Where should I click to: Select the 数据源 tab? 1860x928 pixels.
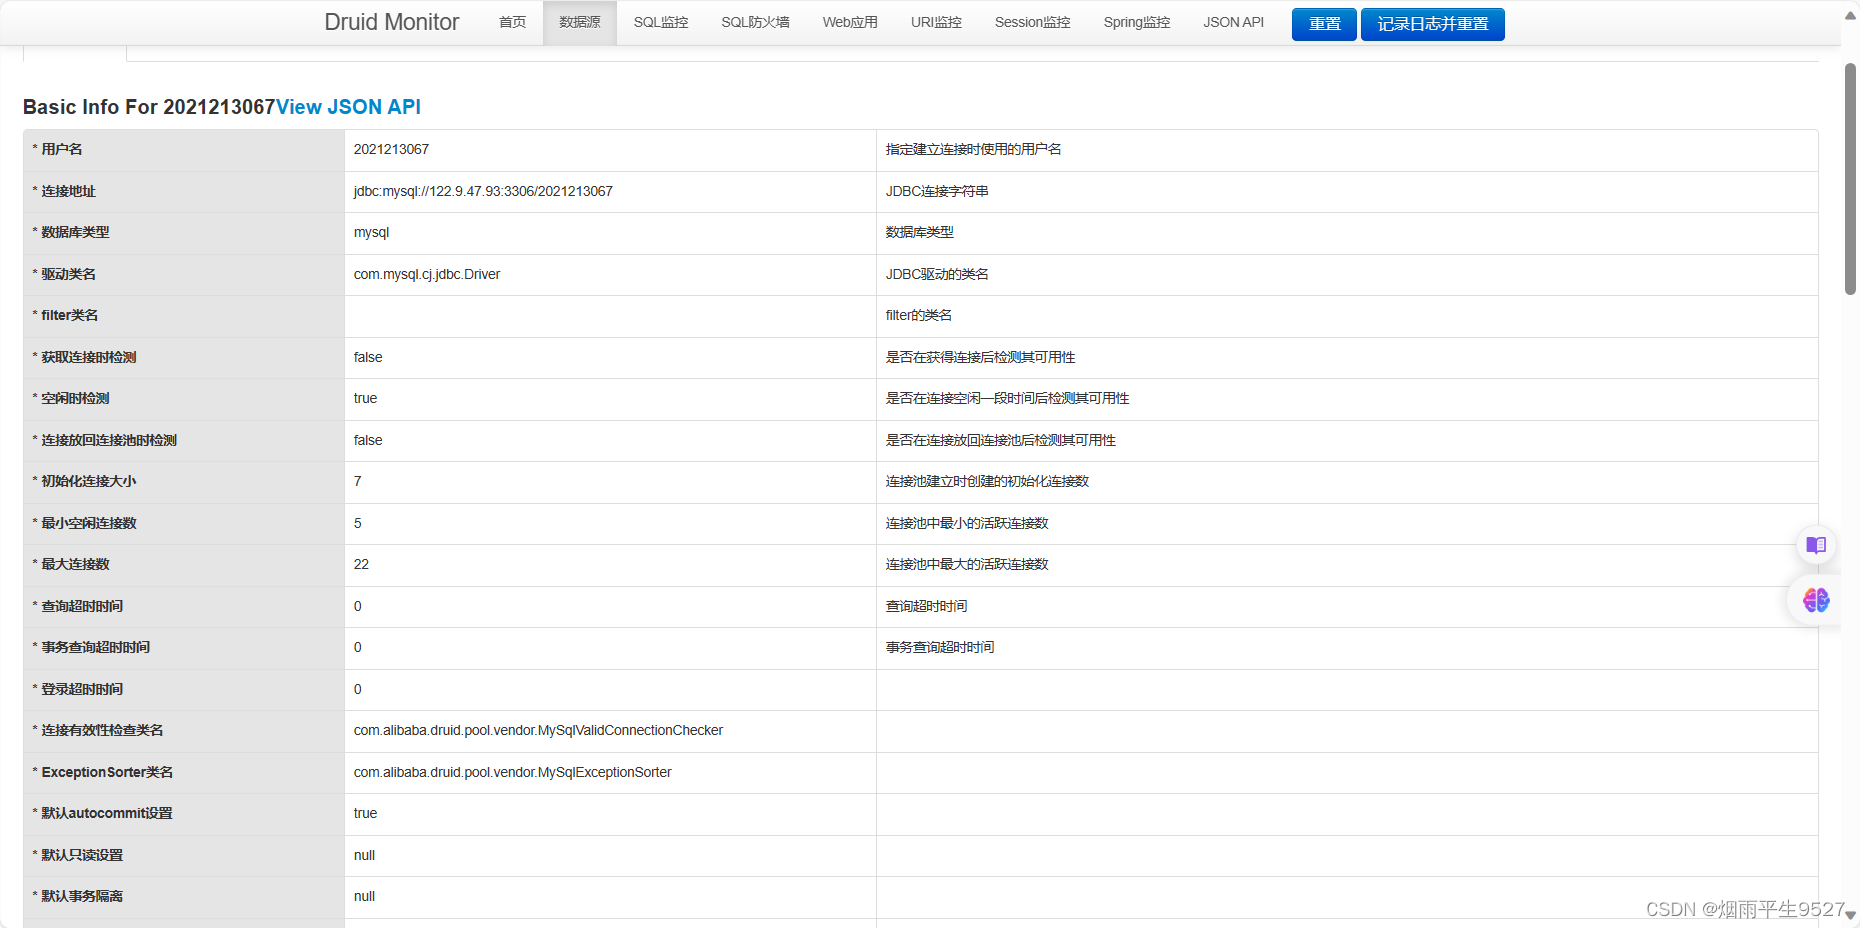click(580, 22)
